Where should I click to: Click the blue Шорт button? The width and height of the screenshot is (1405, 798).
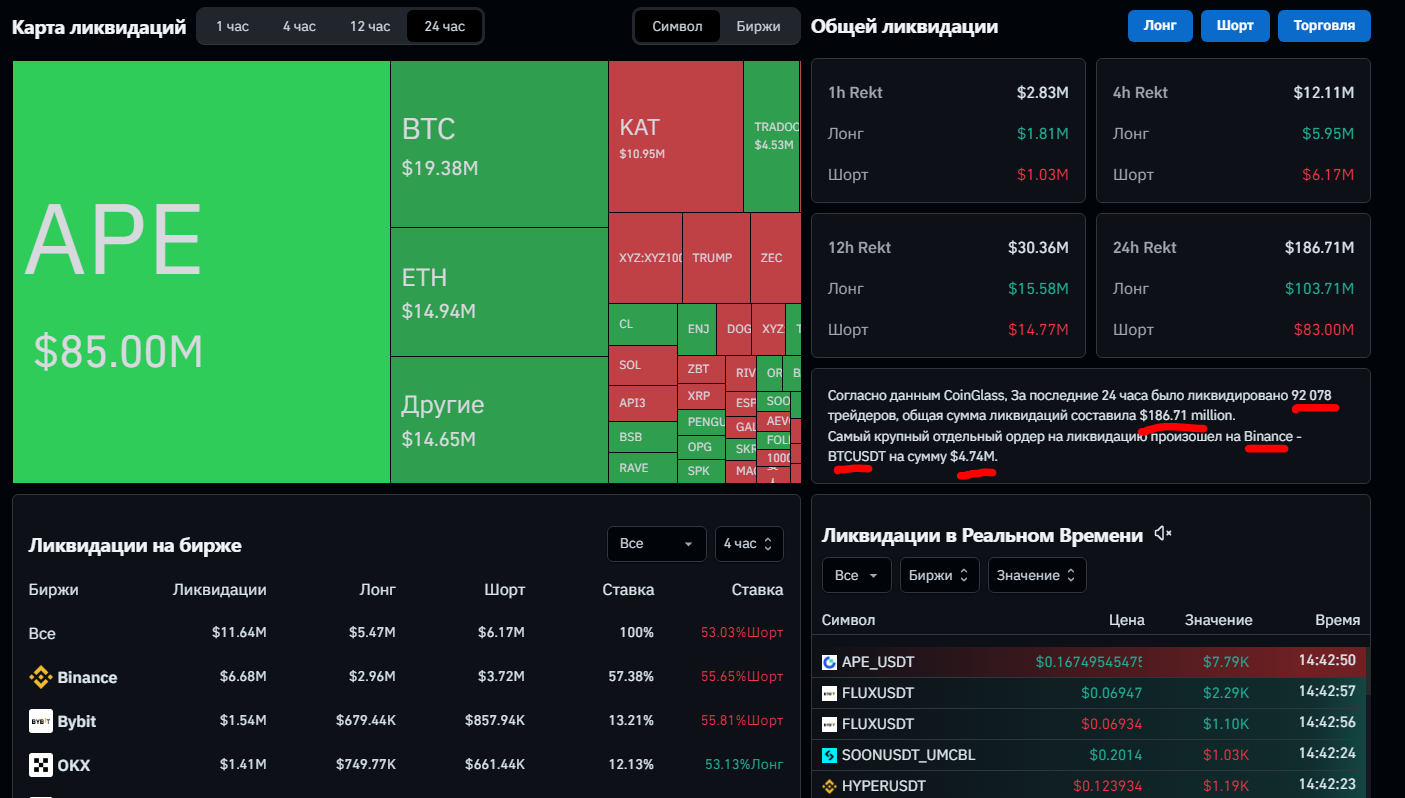(1235, 26)
